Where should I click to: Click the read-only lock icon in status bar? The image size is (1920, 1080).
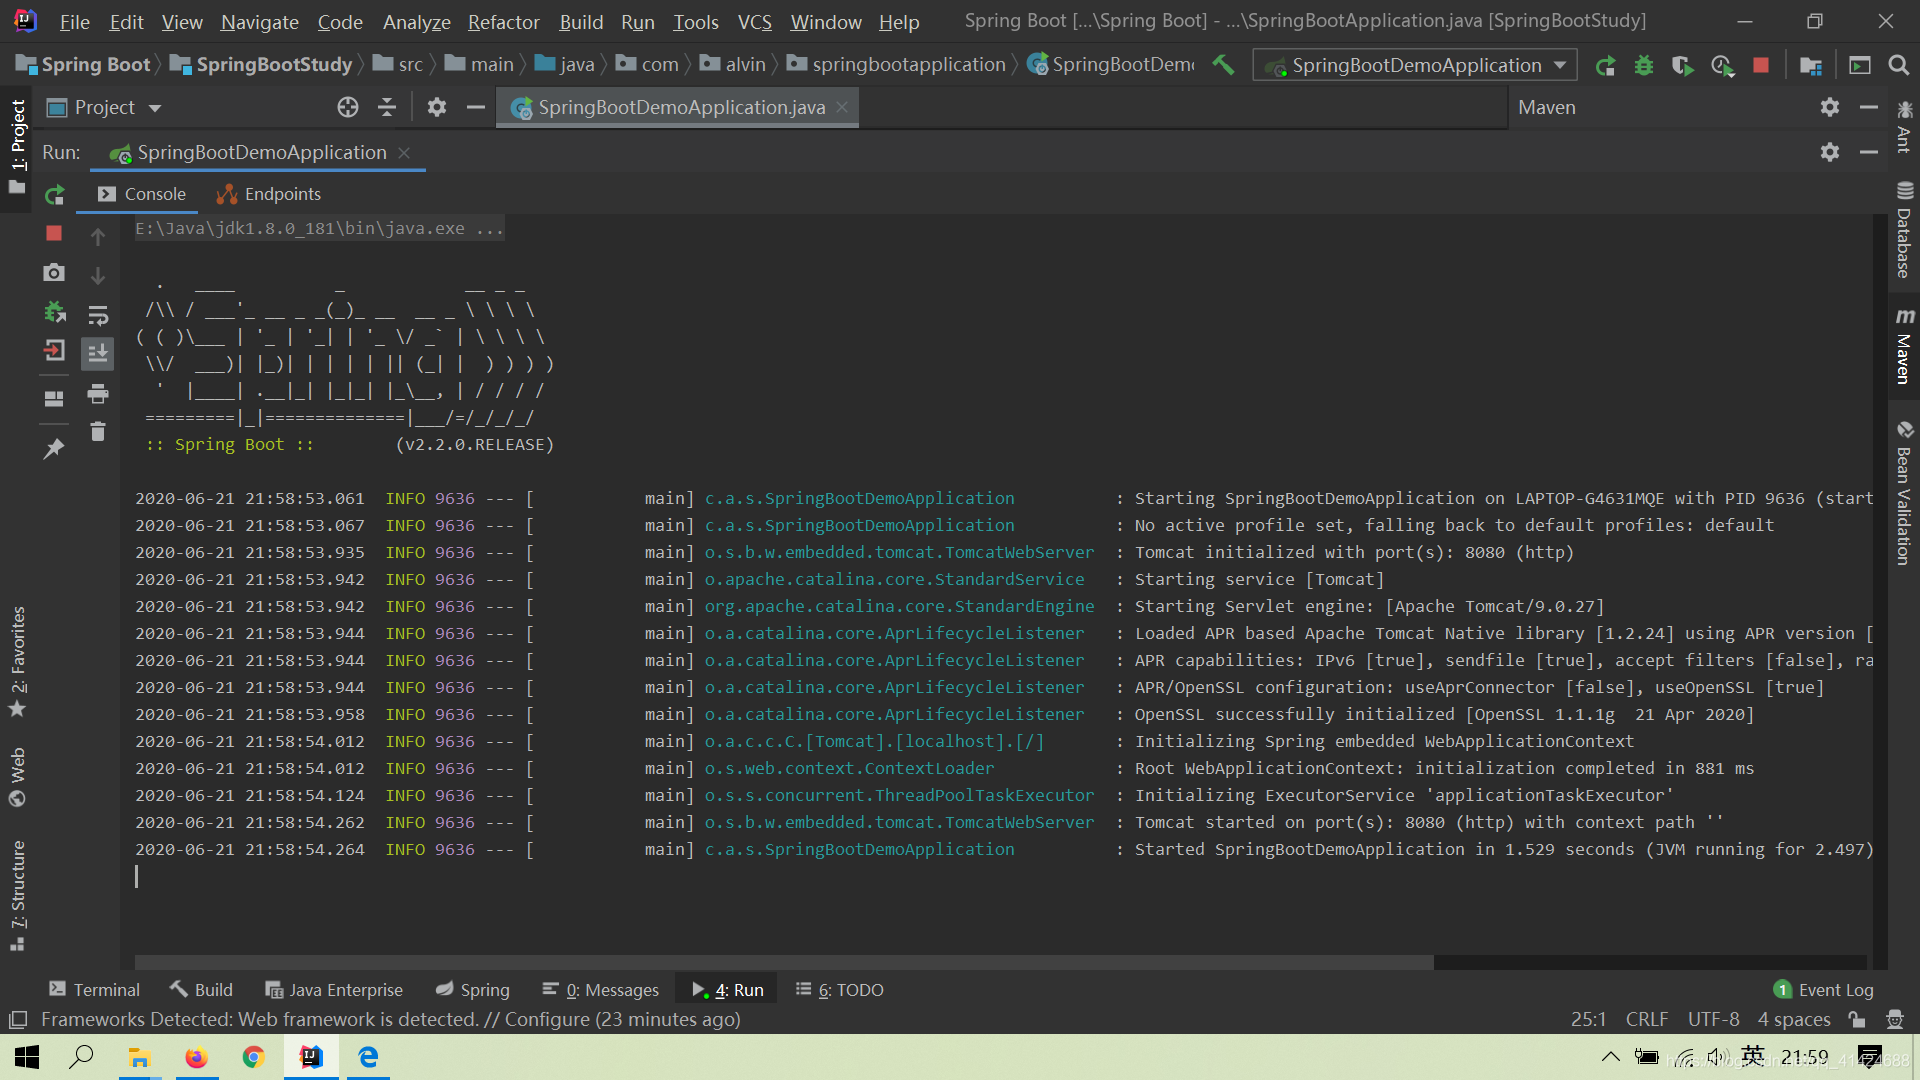coord(1857,1019)
